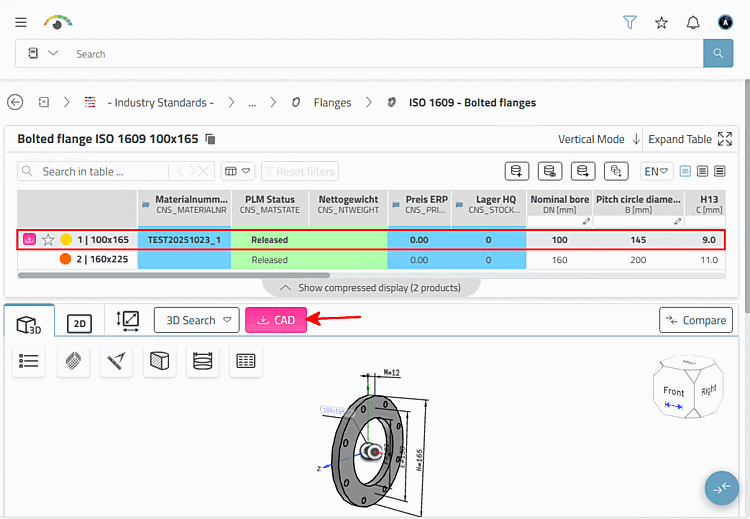Open the viewer list menu icon
This screenshot has height=519, width=750.
29,361
